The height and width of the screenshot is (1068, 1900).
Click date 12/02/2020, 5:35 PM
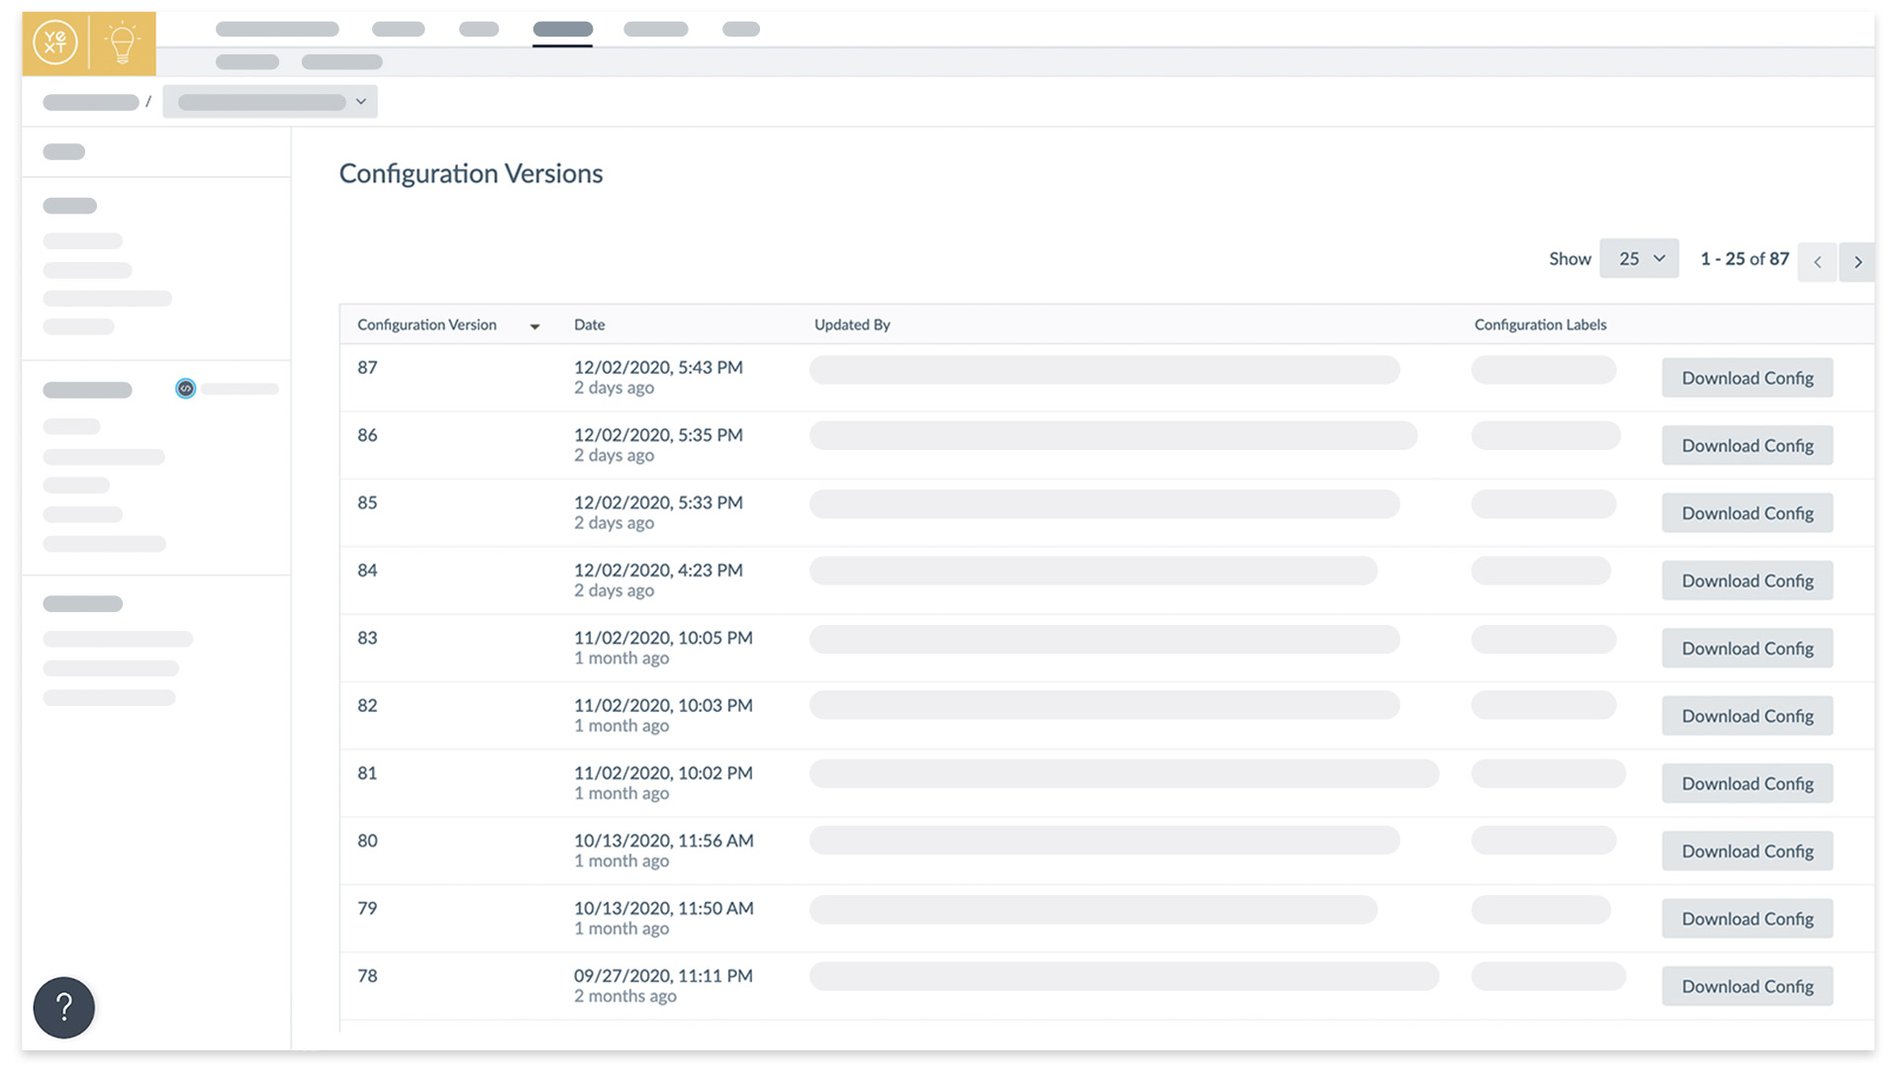pos(658,435)
